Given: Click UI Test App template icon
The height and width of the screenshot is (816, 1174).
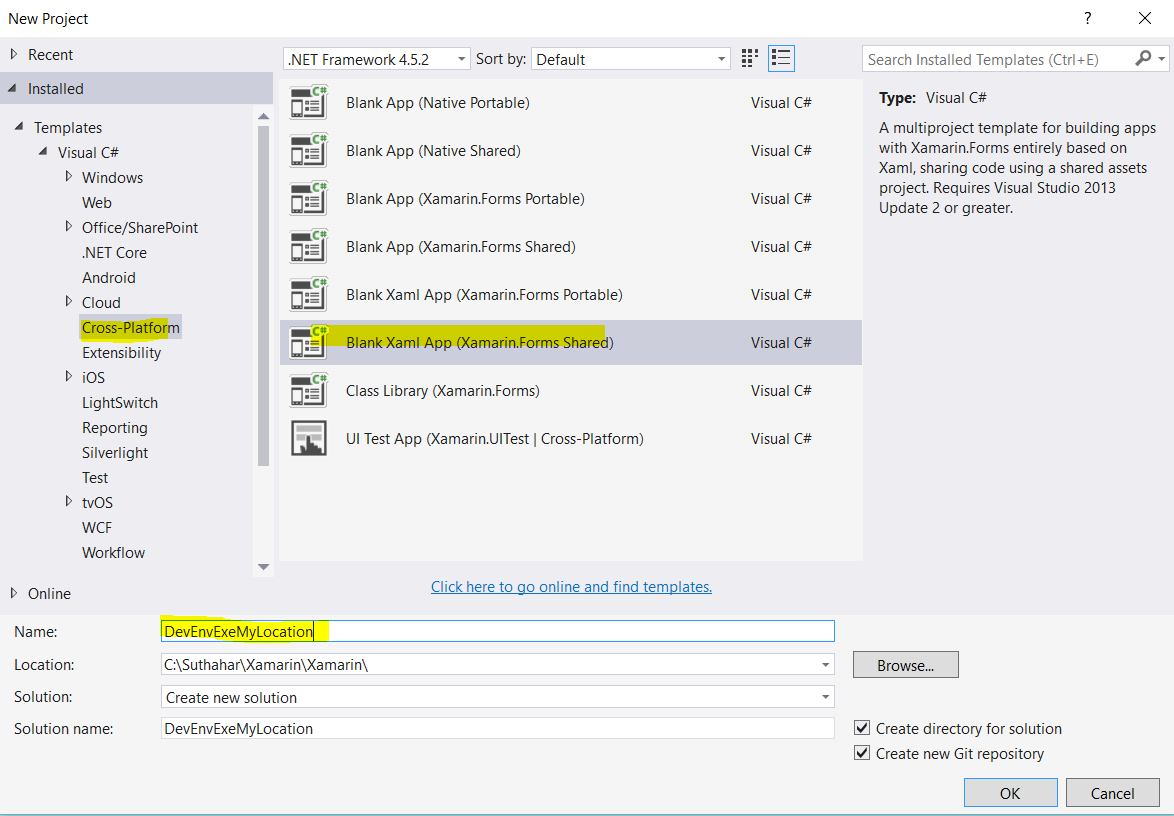Looking at the screenshot, I should click(308, 439).
